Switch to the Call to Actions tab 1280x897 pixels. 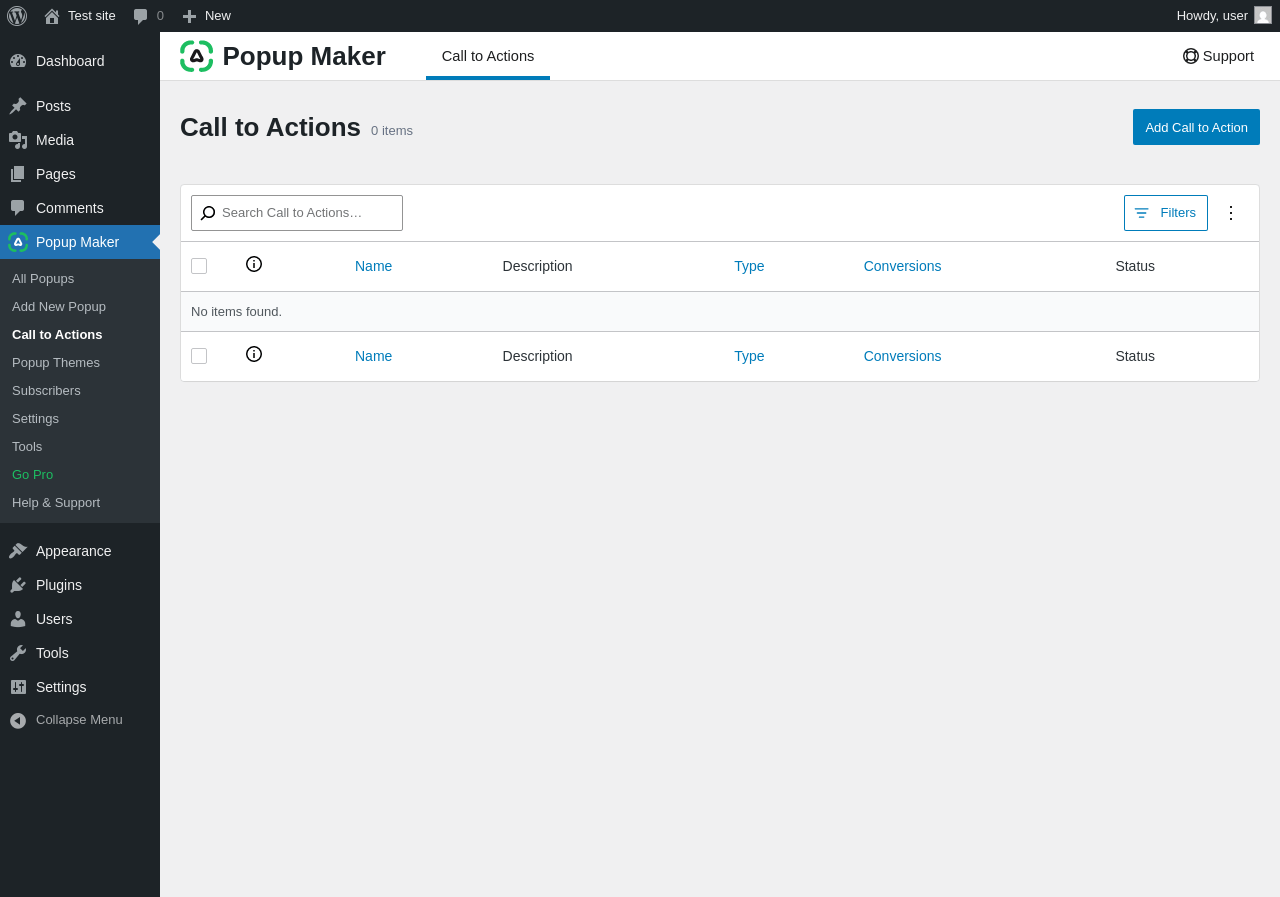[488, 56]
